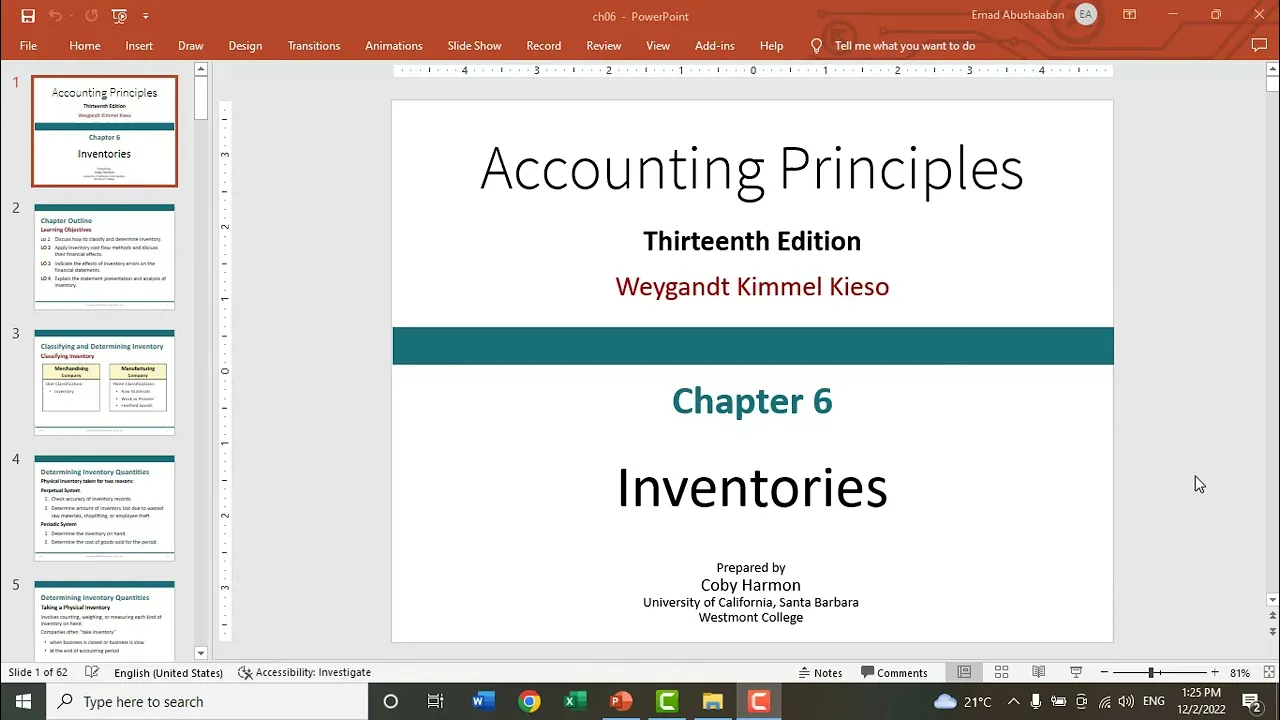Start Slide Show from the status bar
Screen dimensions: 1280x720
1076,673
